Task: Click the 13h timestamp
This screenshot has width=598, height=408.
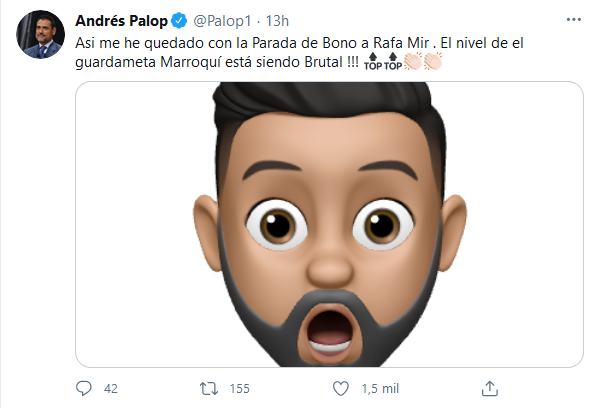Action: [x=277, y=21]
